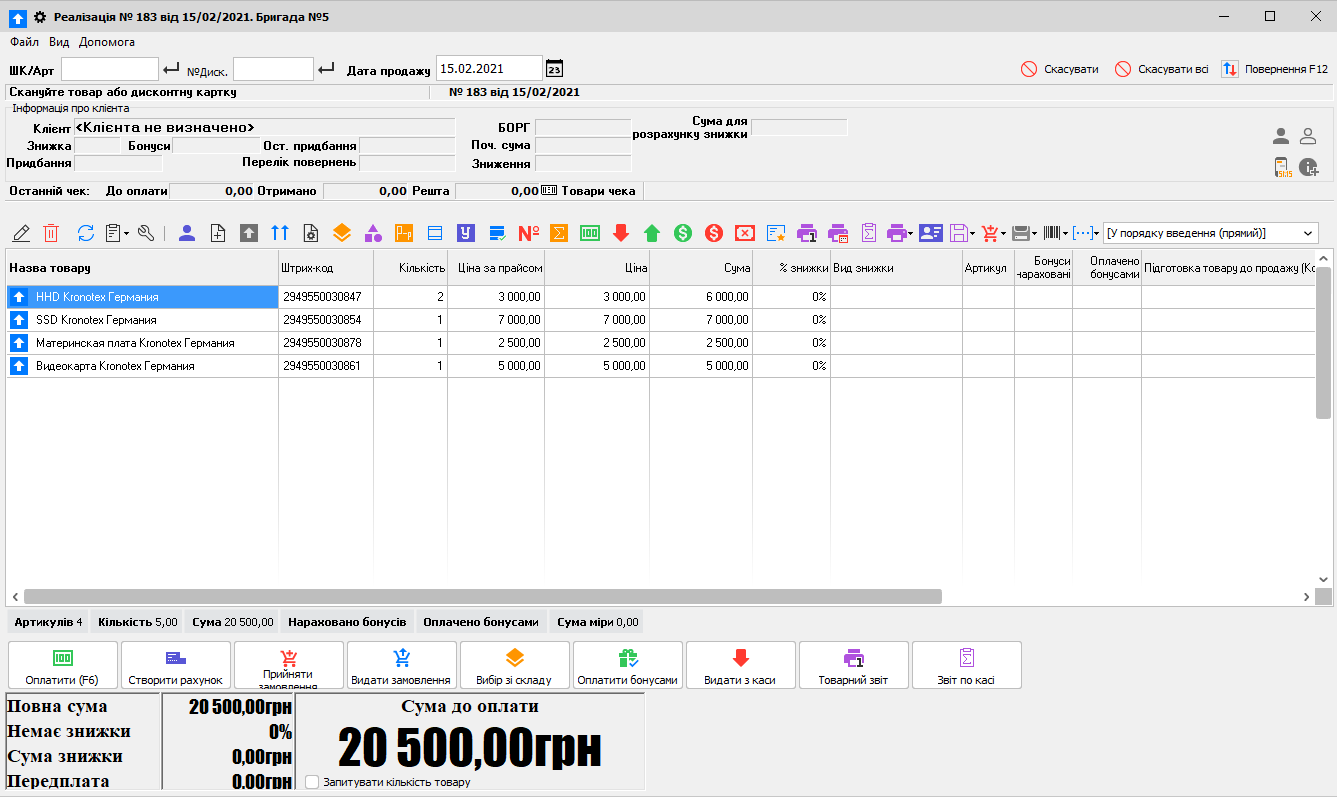Click the red № number icon
Image resolution: width=1337 pixels, height=797 pixels.
528,233
